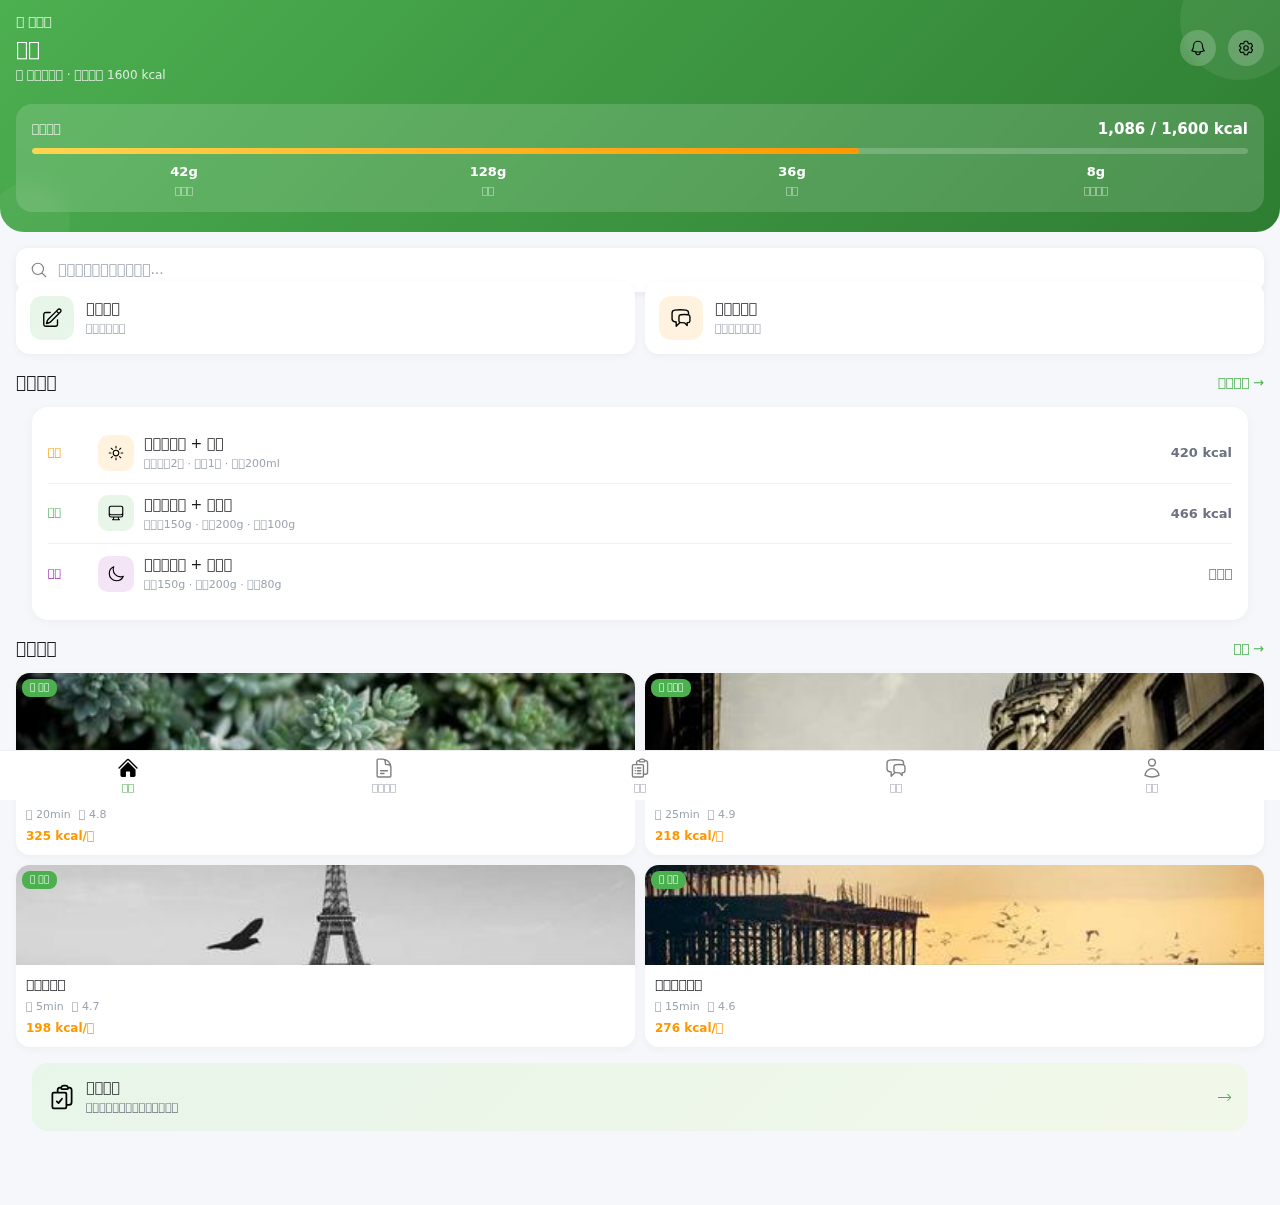The image size is (1280, 1205).
Task: Open the sunset pier recipe image
Action: click(x=954, y=915)
